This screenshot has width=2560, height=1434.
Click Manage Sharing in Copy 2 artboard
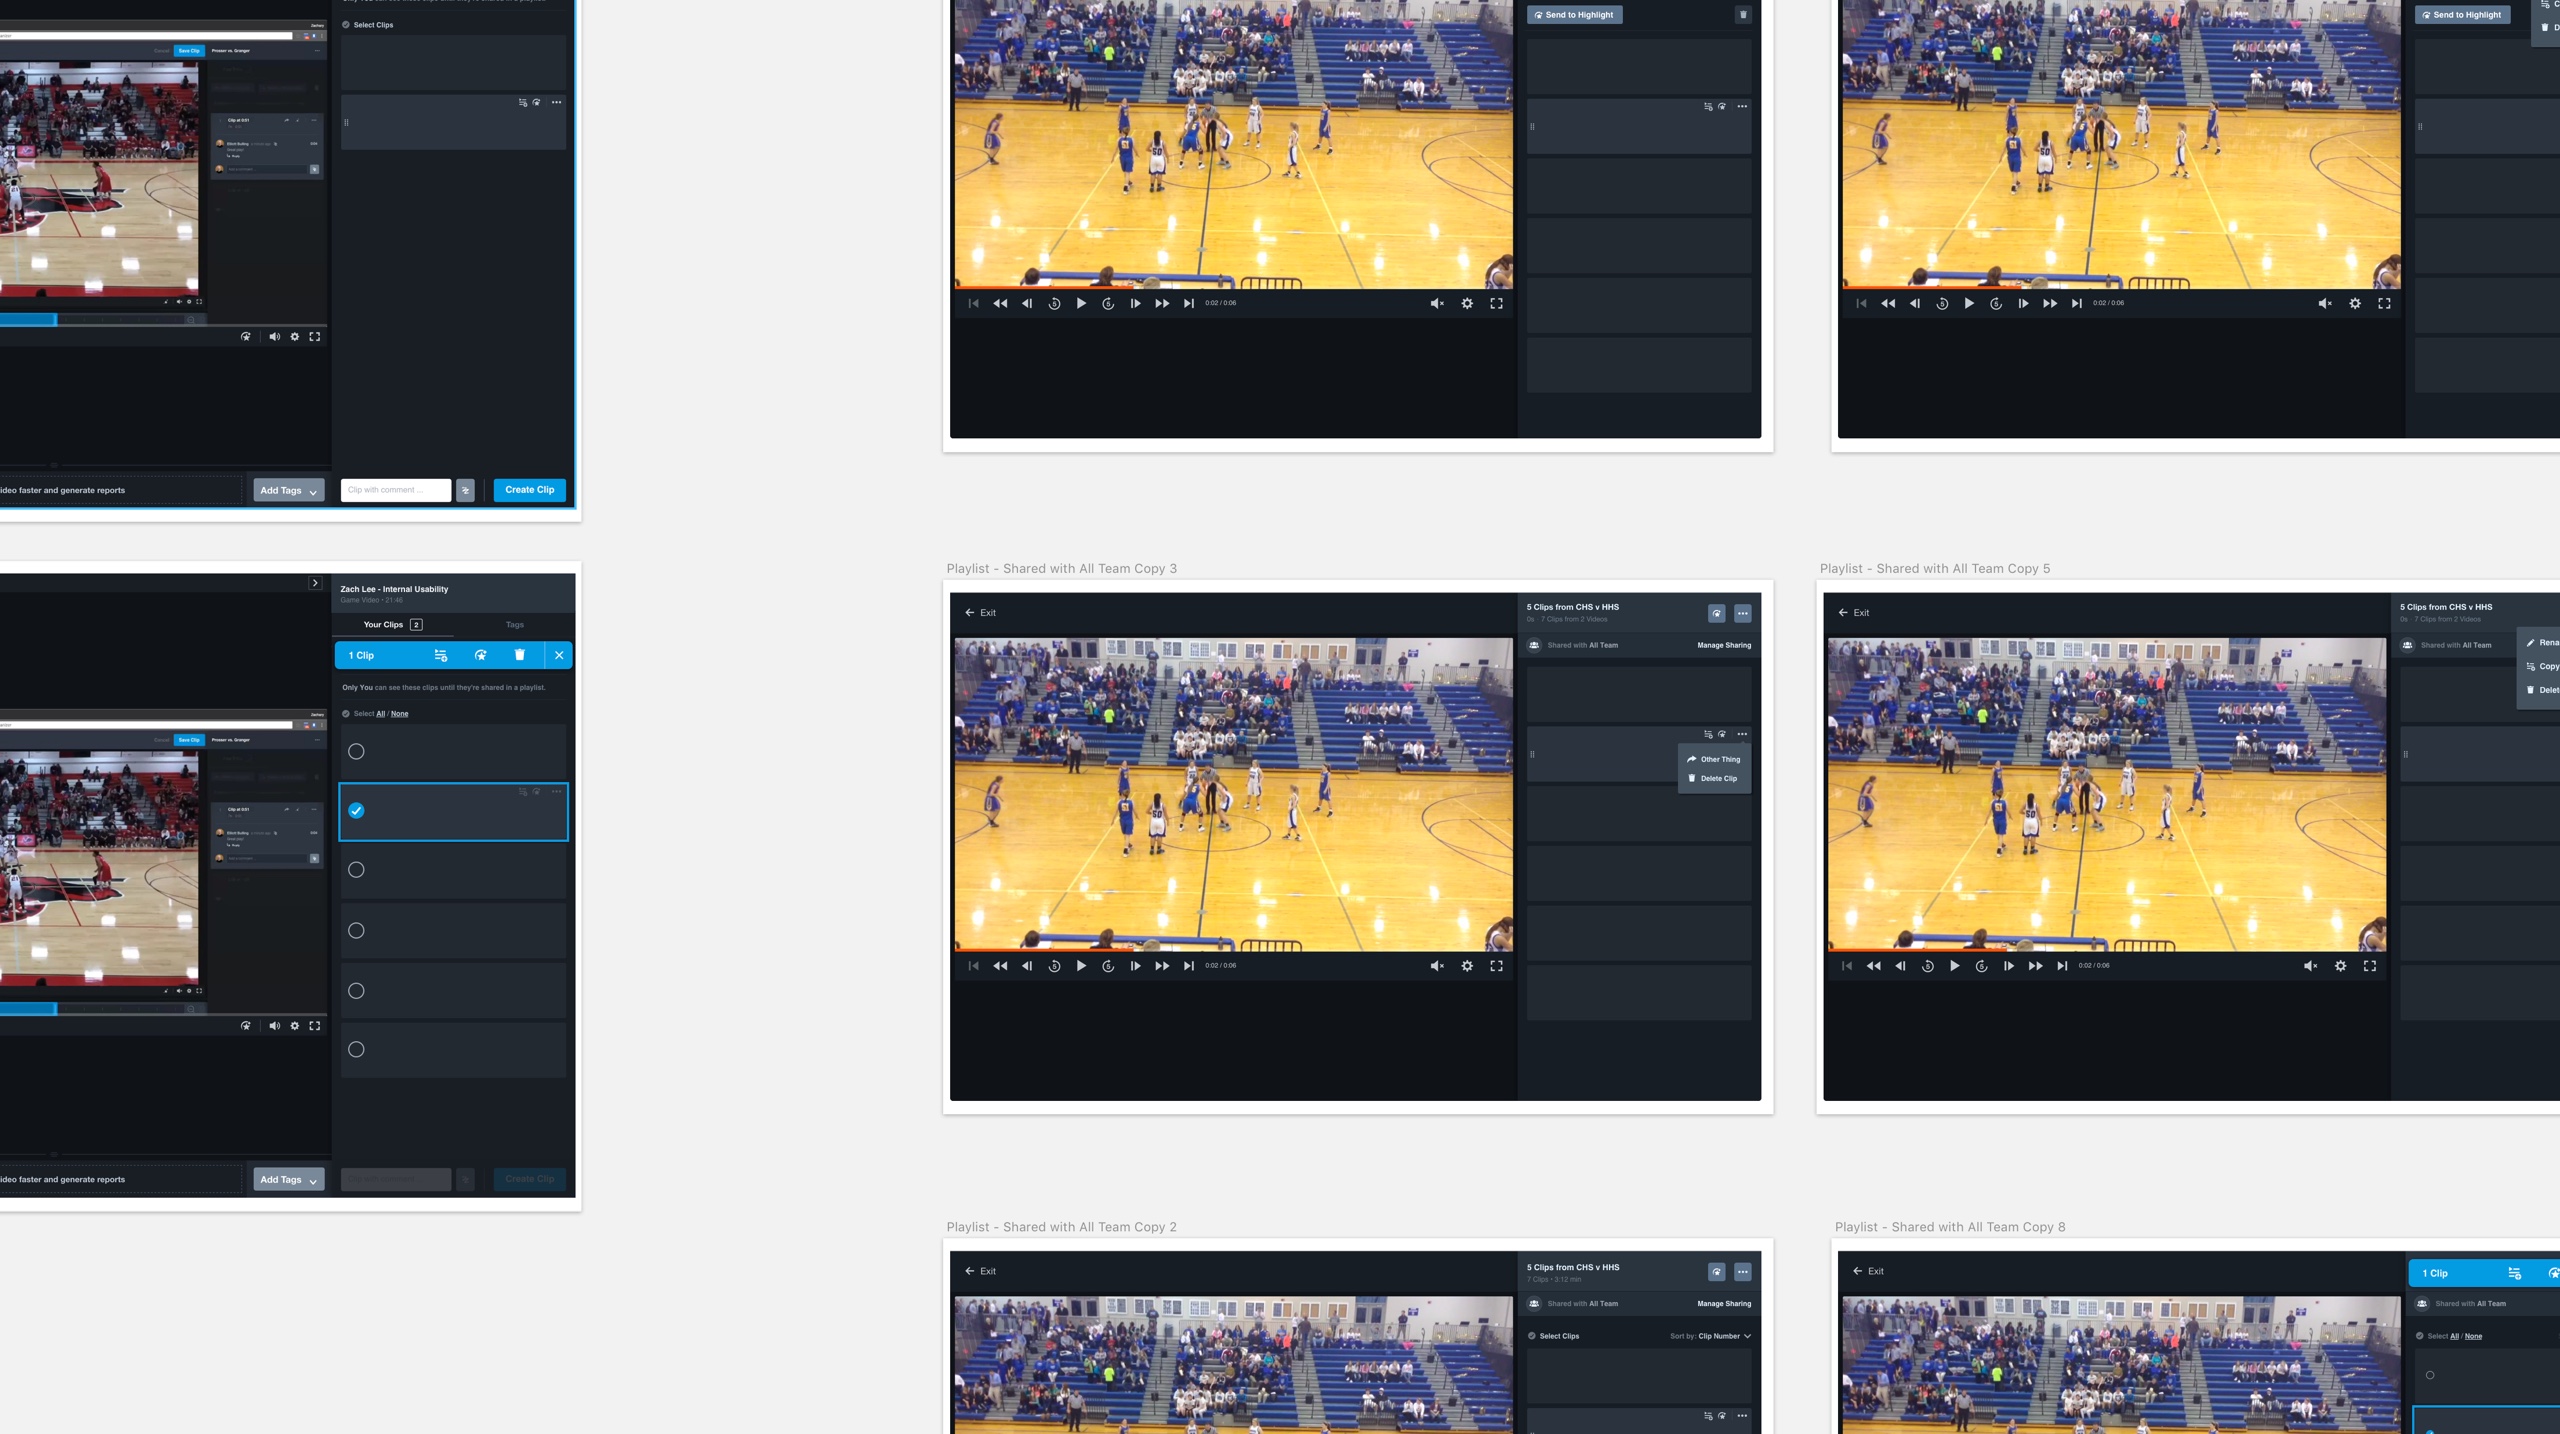tap(1724, 1304)
